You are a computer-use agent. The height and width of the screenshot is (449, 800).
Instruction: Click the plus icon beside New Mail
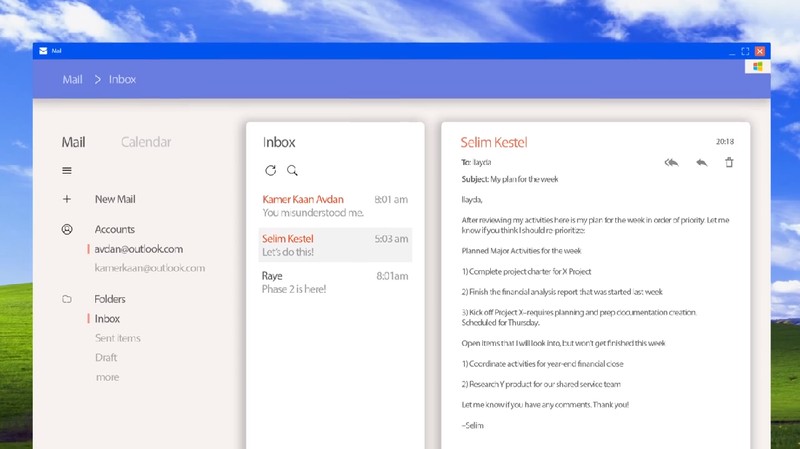(67, 199)
